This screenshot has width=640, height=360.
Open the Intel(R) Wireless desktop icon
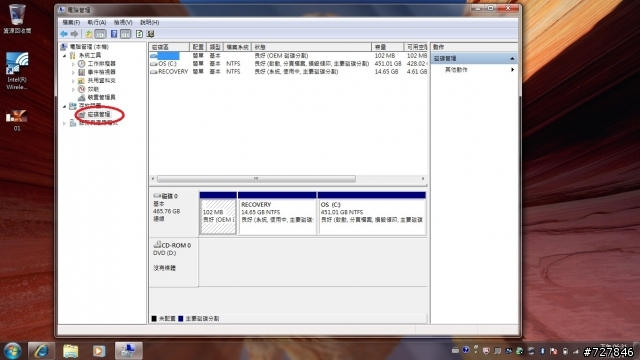pos(17,71)
